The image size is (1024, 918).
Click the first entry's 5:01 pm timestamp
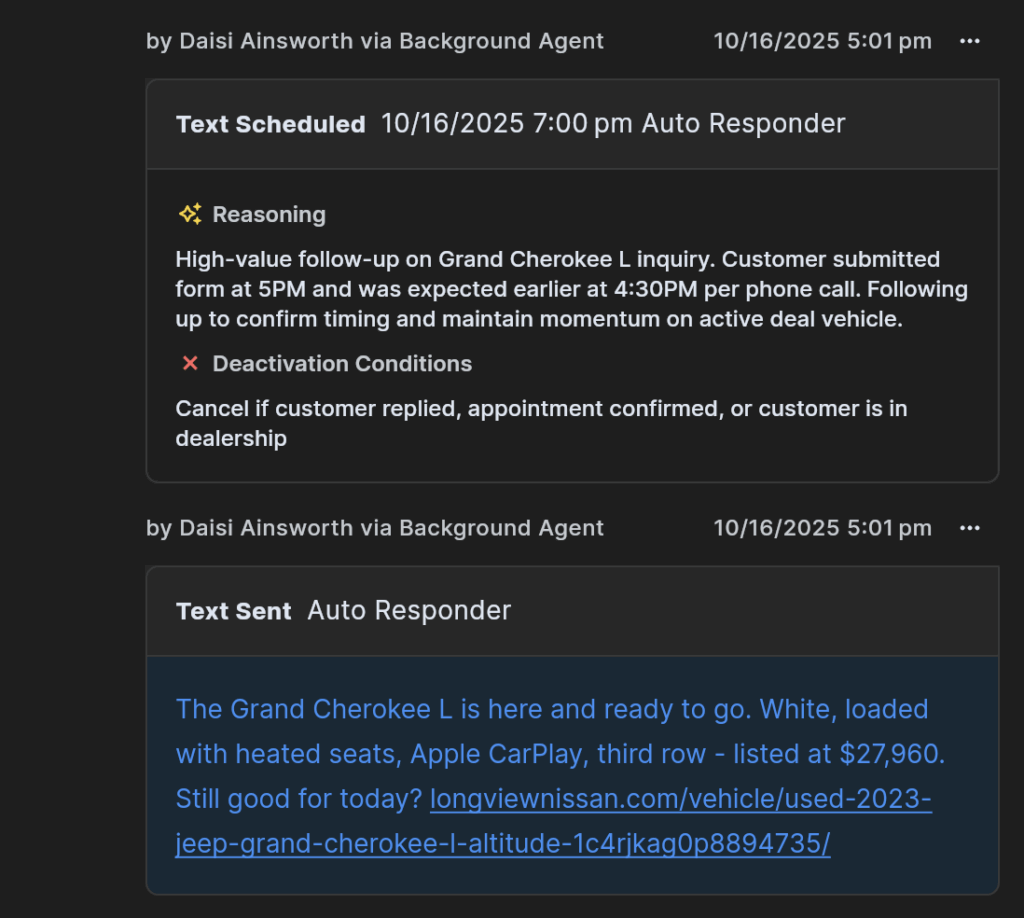point(822,41)
